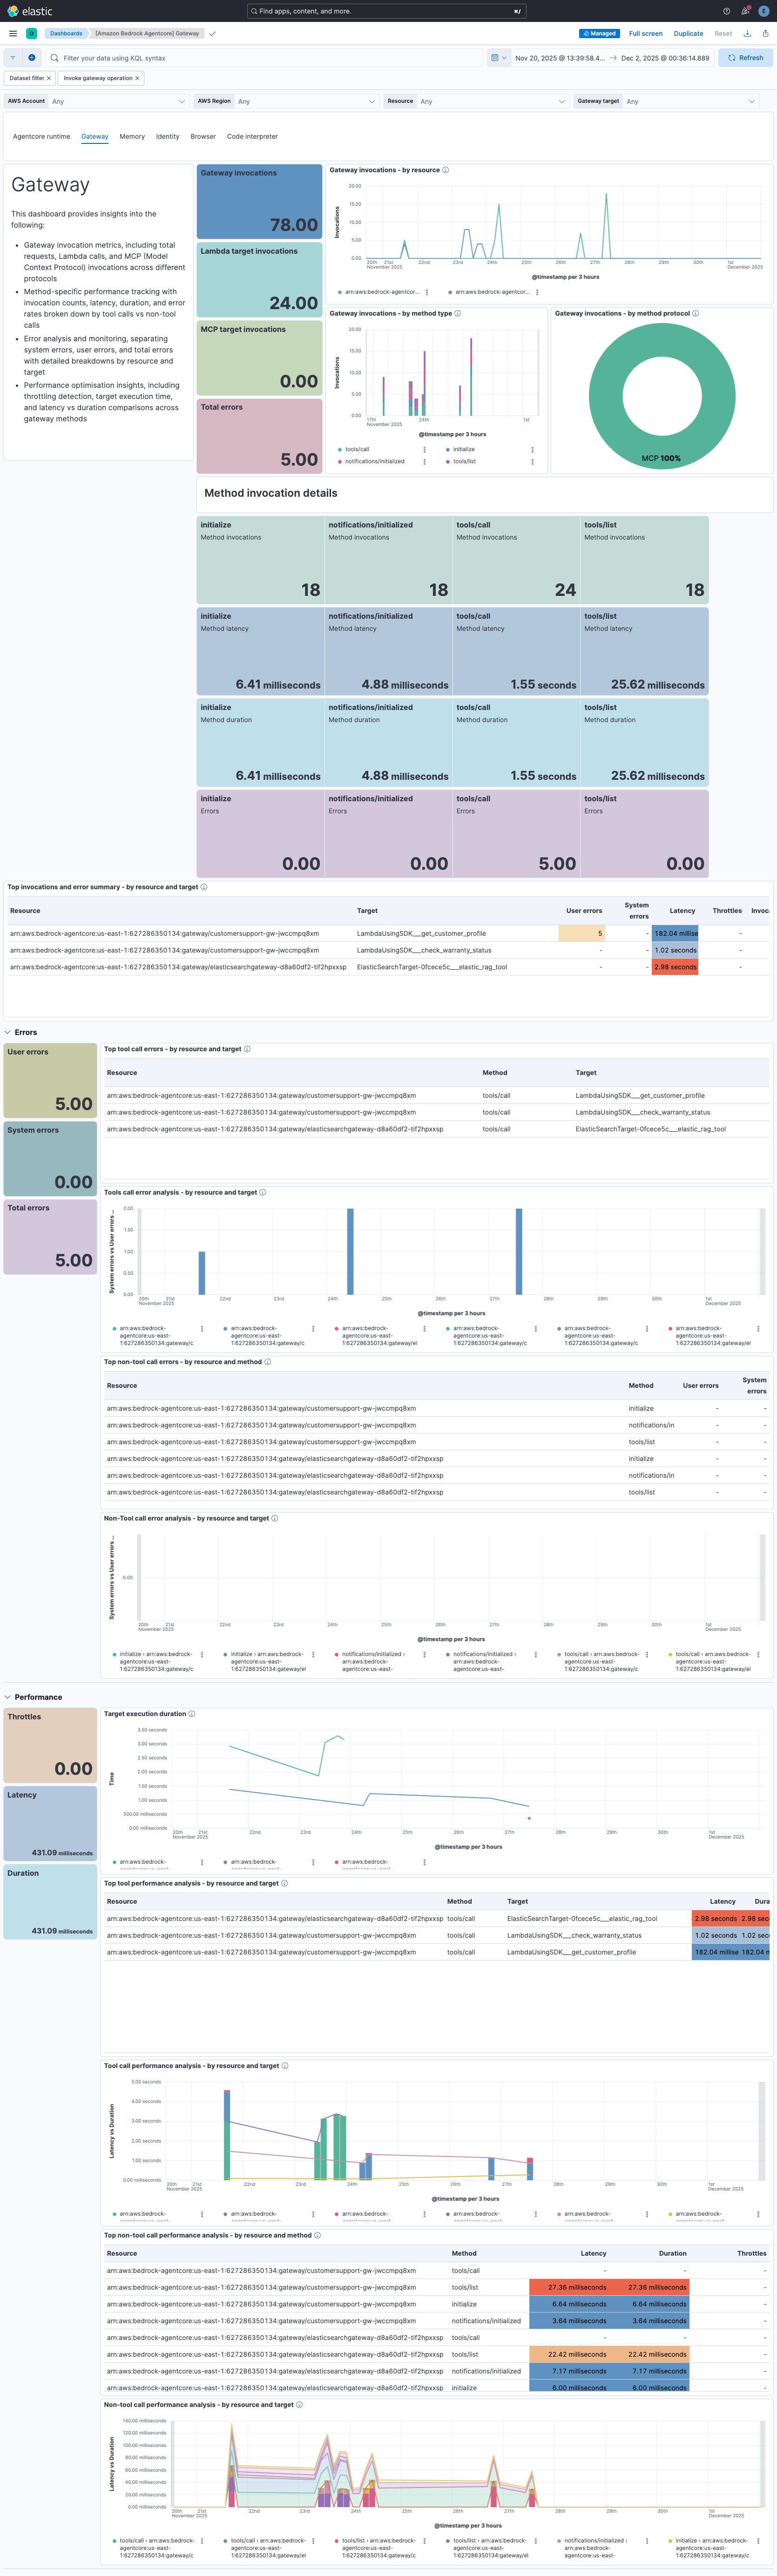
Task: Open the Elastic main navigation menu
Action: point(12,32)
